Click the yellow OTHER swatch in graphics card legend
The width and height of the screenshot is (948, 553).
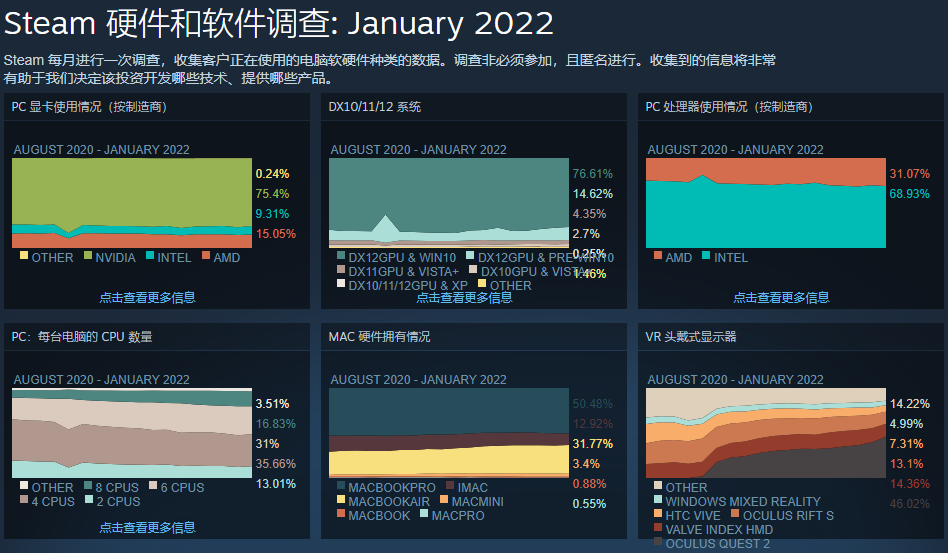click(24, 255)
